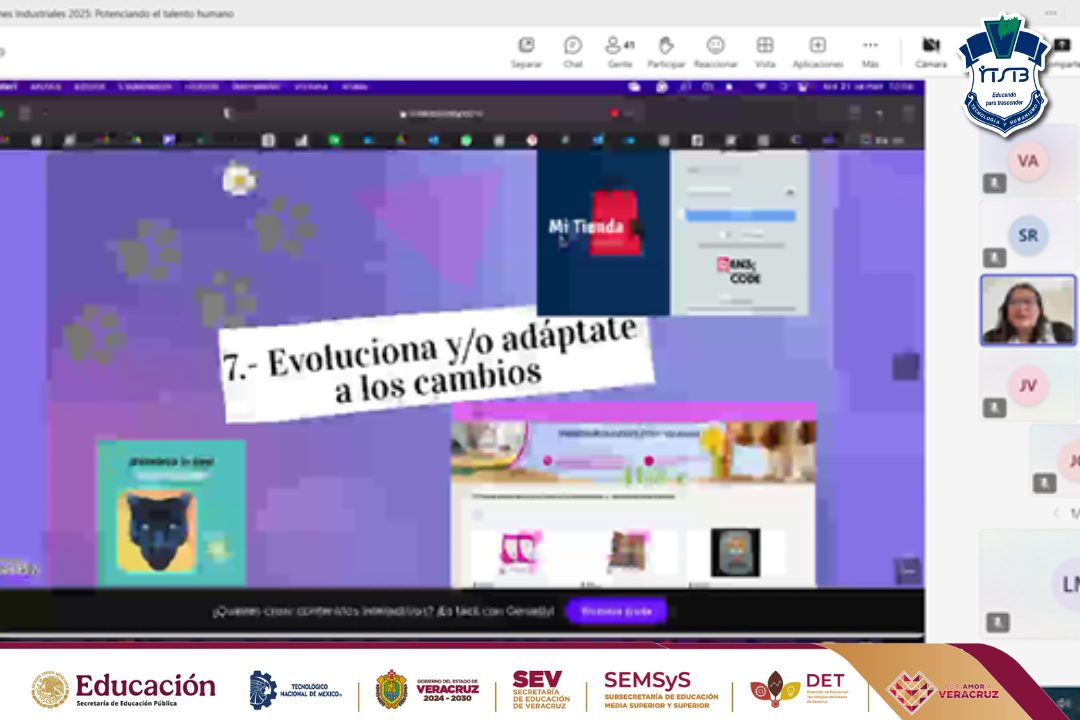Select the presenter's video thumbnail
1080x720 pixels.
tap(1027, 311)
